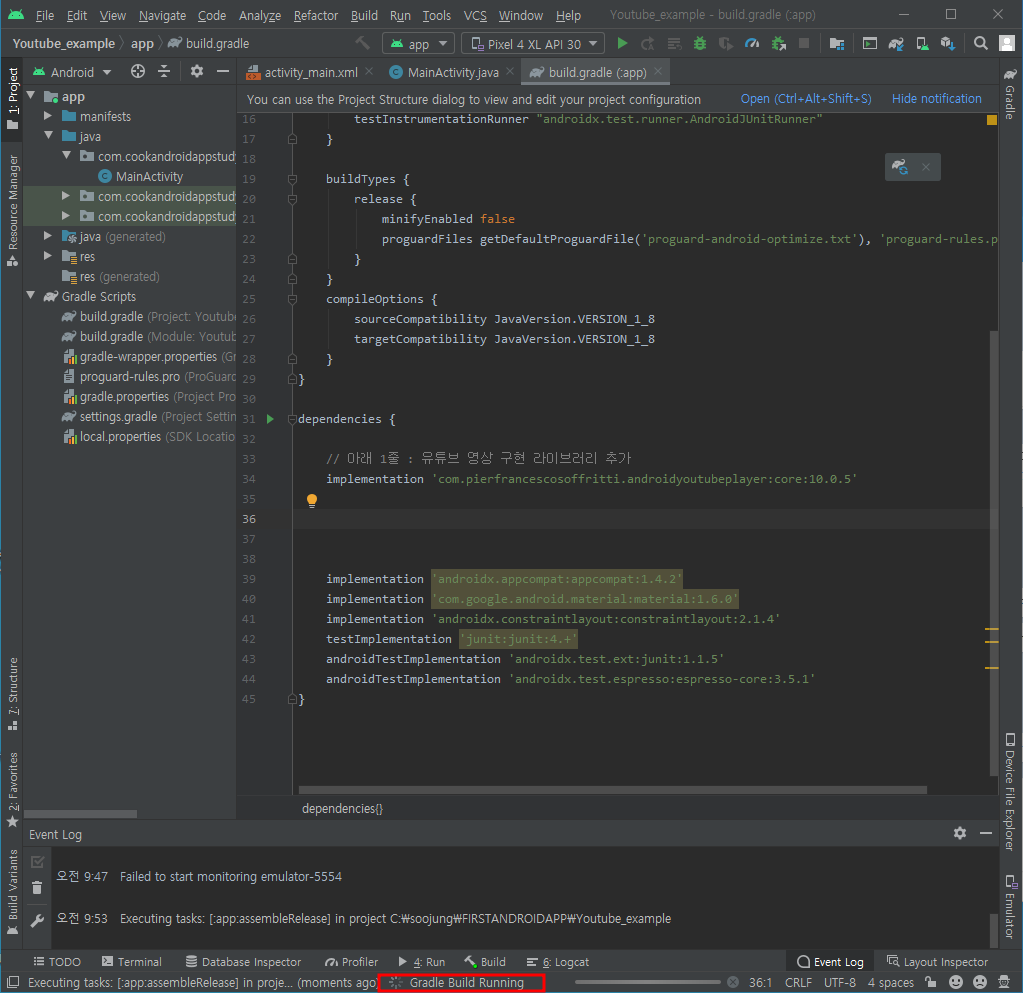Open the VCS menu

tap(475, 15)
